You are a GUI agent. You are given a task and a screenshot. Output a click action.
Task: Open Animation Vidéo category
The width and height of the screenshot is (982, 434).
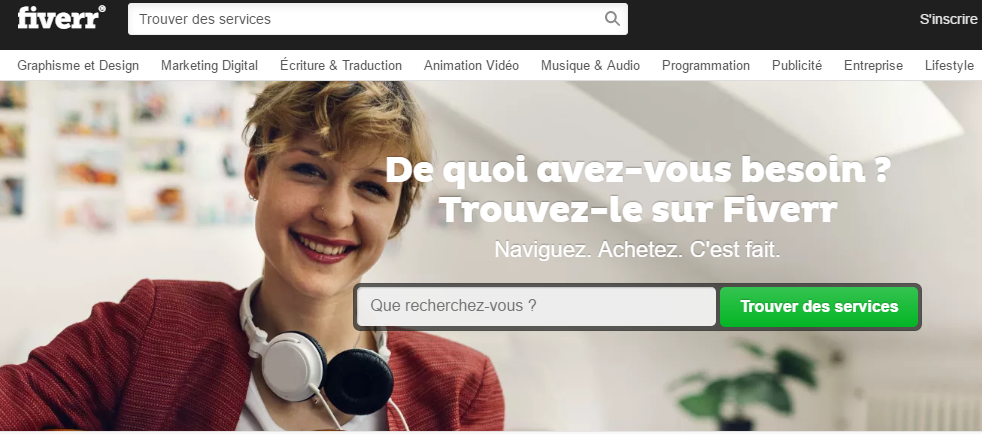[471, 65]
